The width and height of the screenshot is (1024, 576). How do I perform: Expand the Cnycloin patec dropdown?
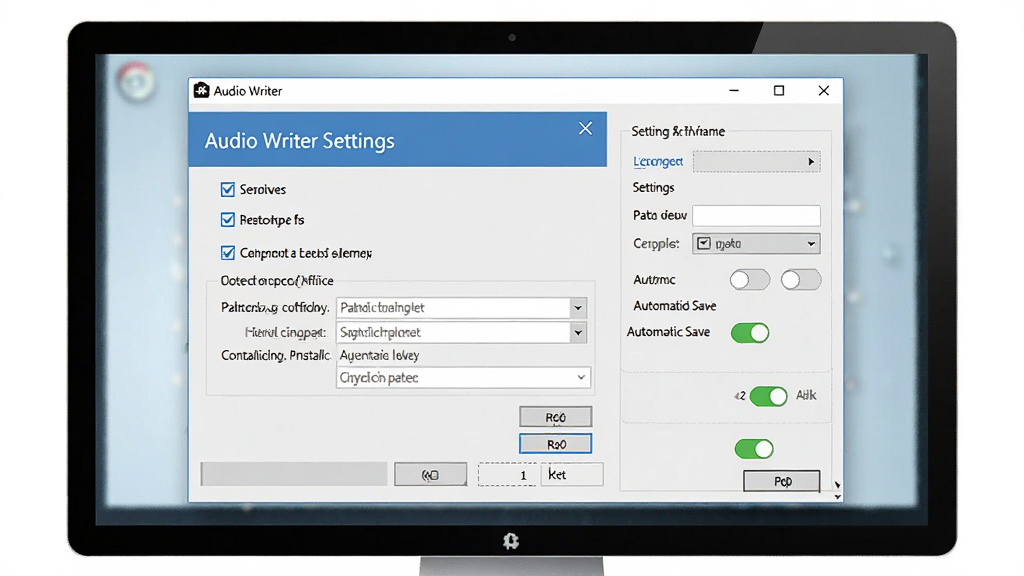463,377
